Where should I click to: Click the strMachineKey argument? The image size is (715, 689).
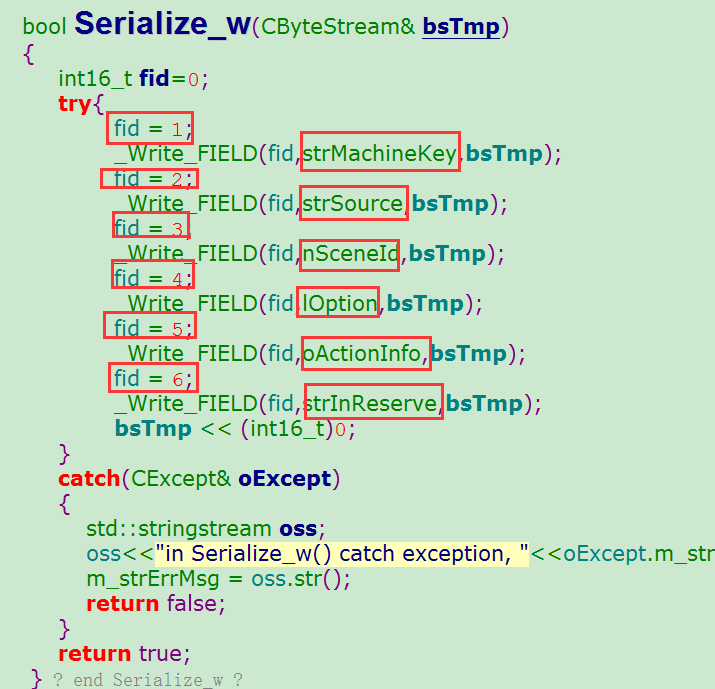379,153
